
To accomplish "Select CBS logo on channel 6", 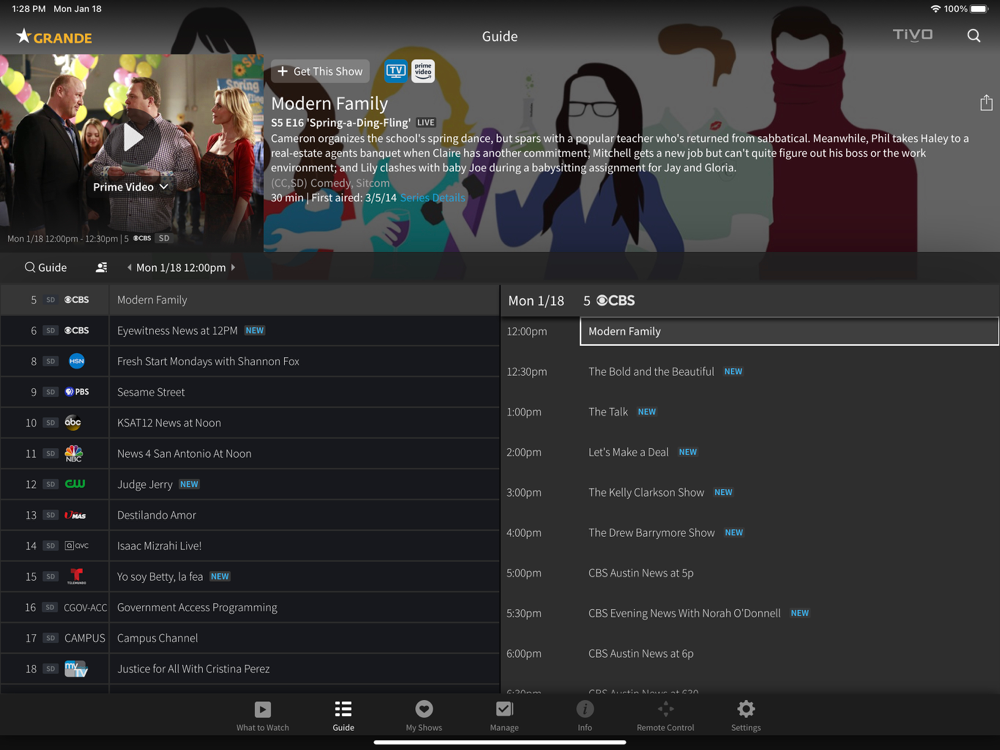I will tap(77, 330).
